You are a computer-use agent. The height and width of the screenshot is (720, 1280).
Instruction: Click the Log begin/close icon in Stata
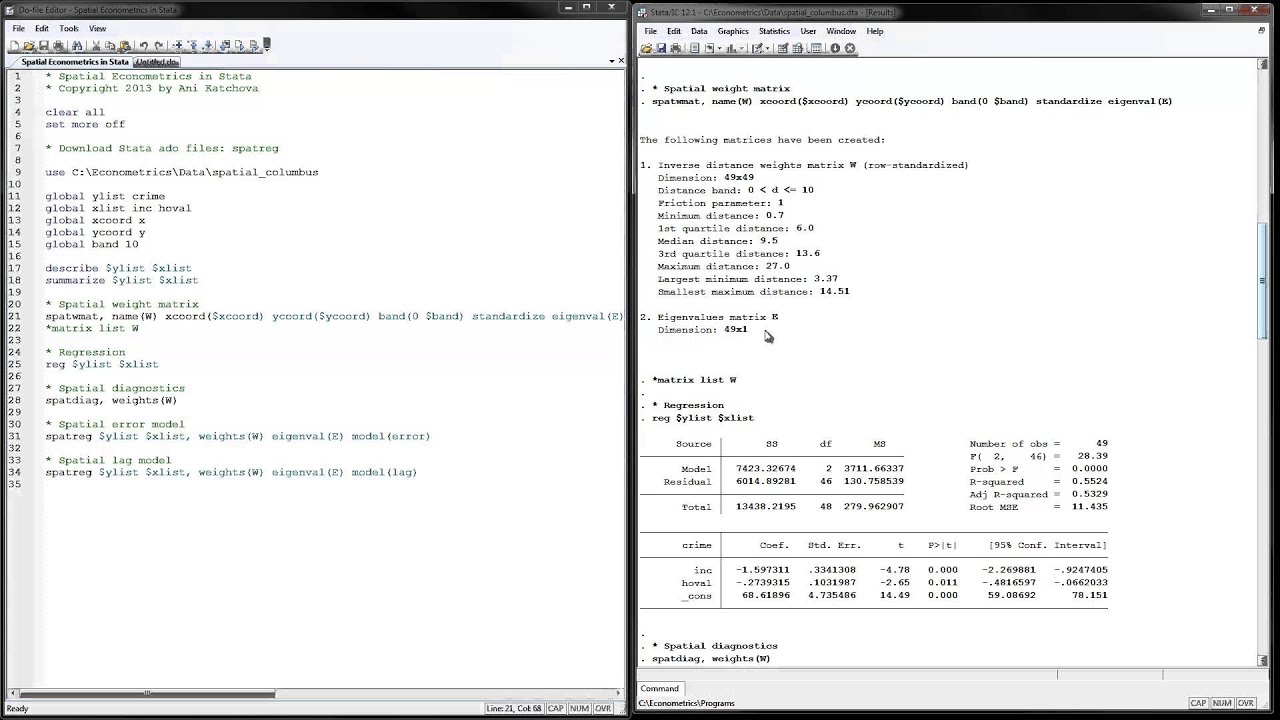click(x=694, y=48)
